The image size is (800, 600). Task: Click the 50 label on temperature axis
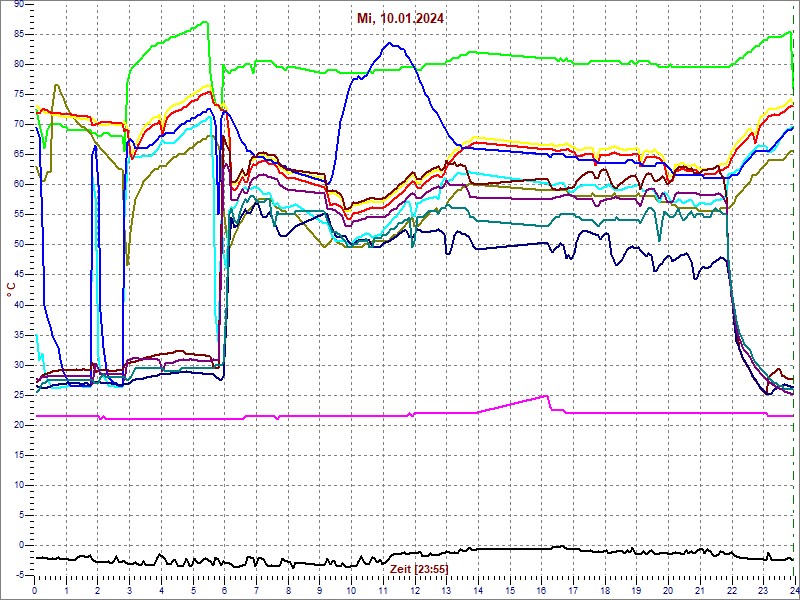tap(19, 245)
